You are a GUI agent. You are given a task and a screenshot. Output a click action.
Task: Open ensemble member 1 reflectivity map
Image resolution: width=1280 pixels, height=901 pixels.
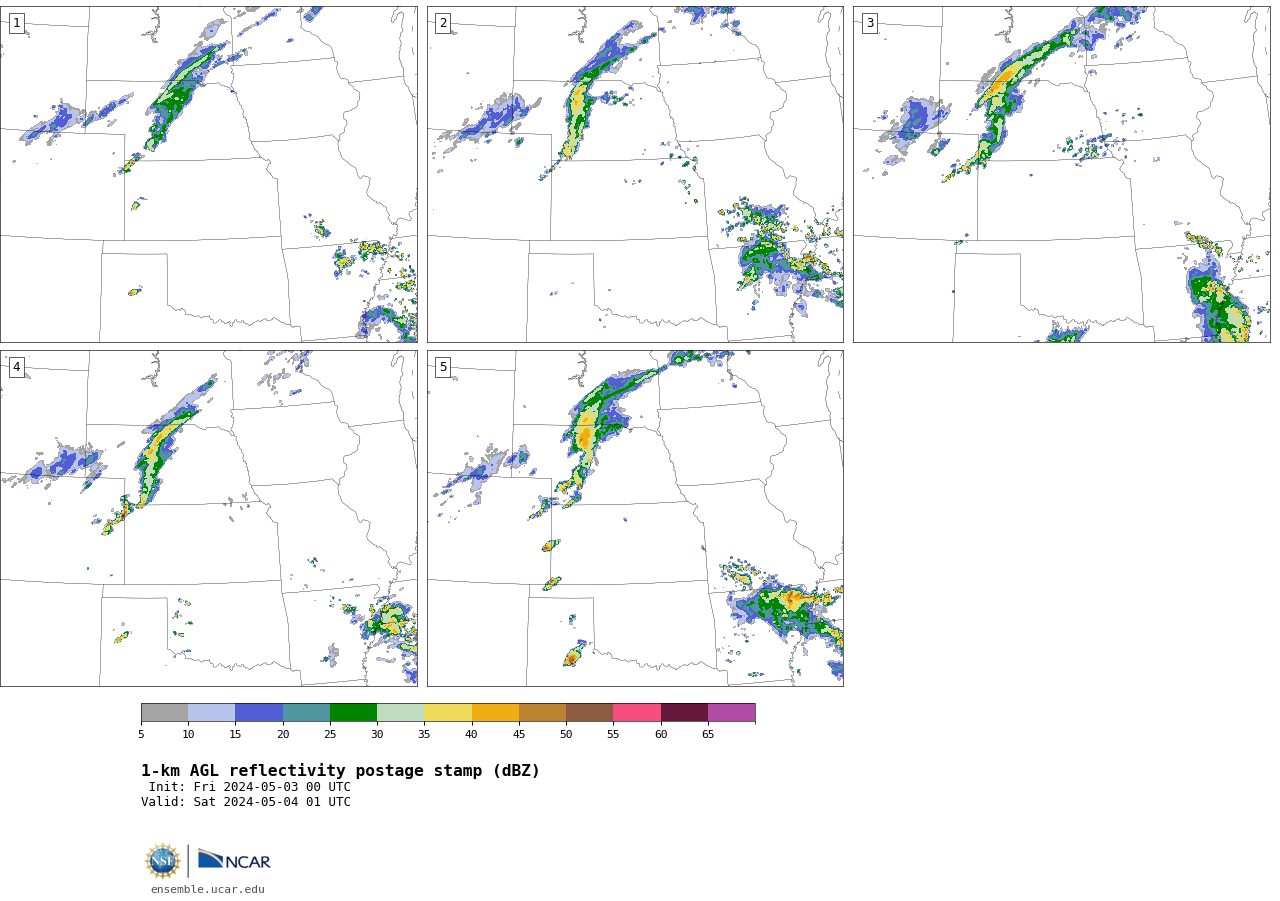coord(209,174)
